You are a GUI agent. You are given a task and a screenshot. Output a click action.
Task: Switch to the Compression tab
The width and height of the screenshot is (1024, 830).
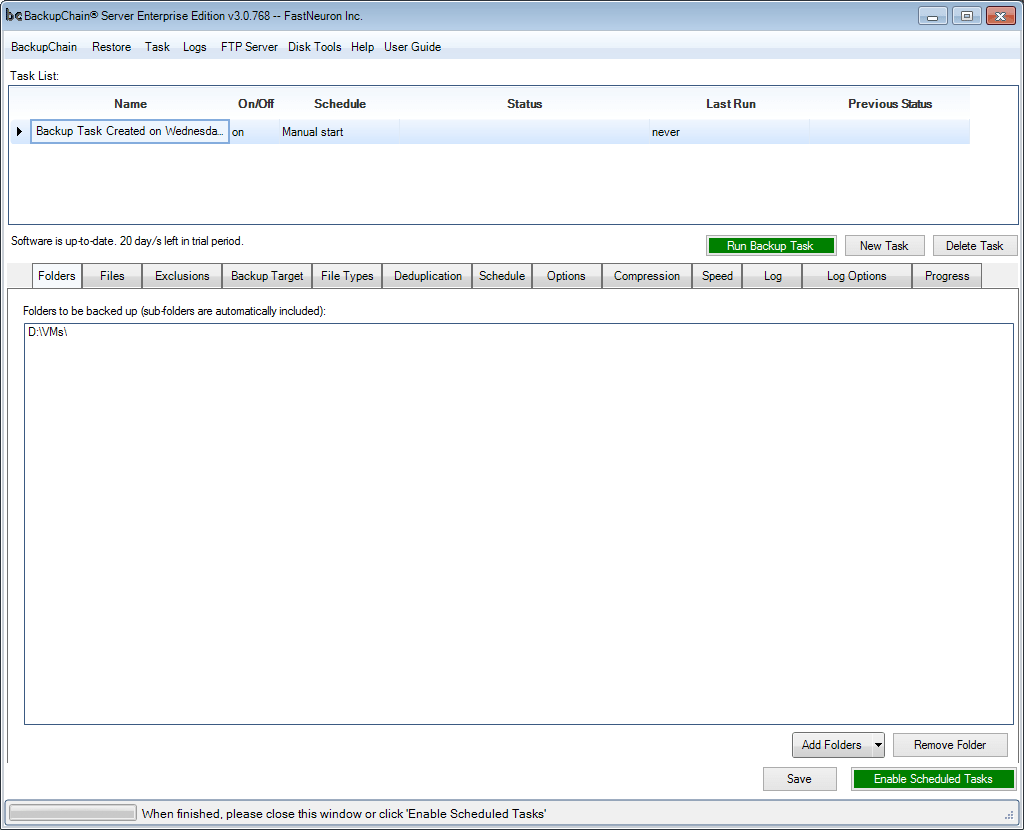coord(647,276)
